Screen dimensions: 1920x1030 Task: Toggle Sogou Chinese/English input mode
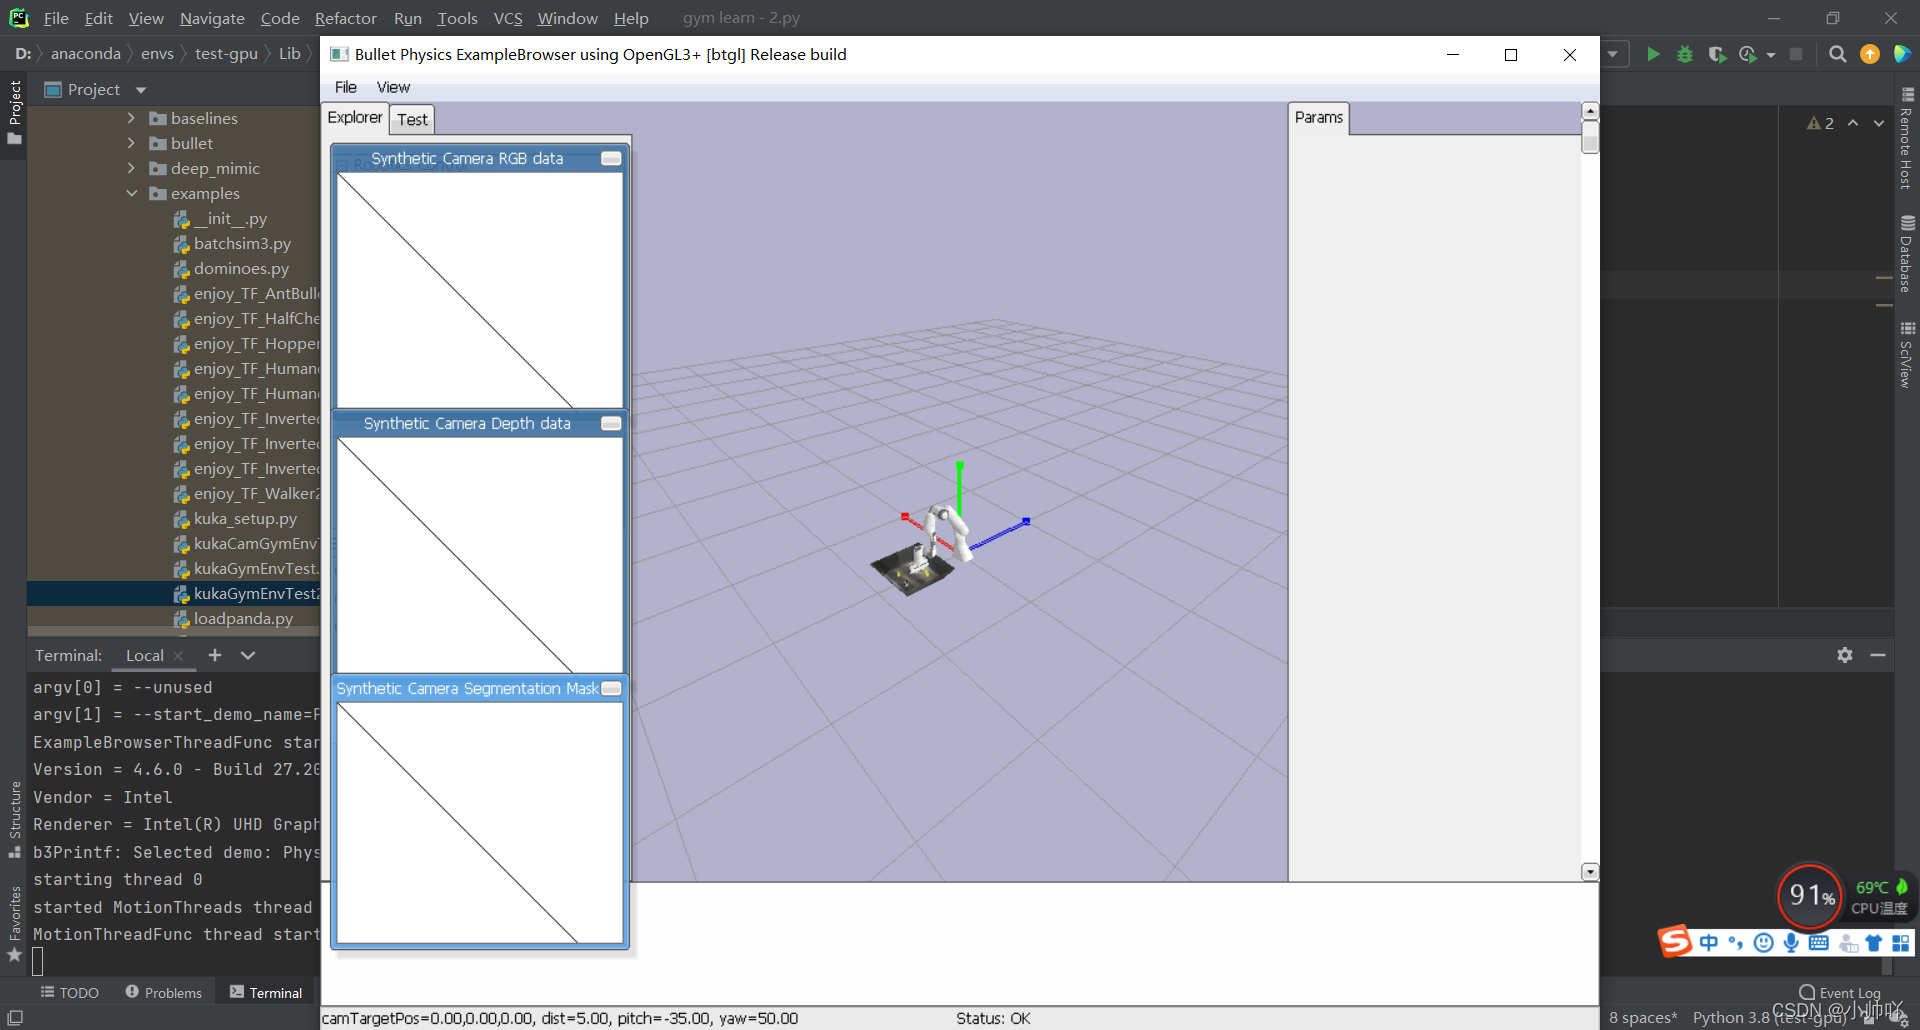coord(1709,943)
